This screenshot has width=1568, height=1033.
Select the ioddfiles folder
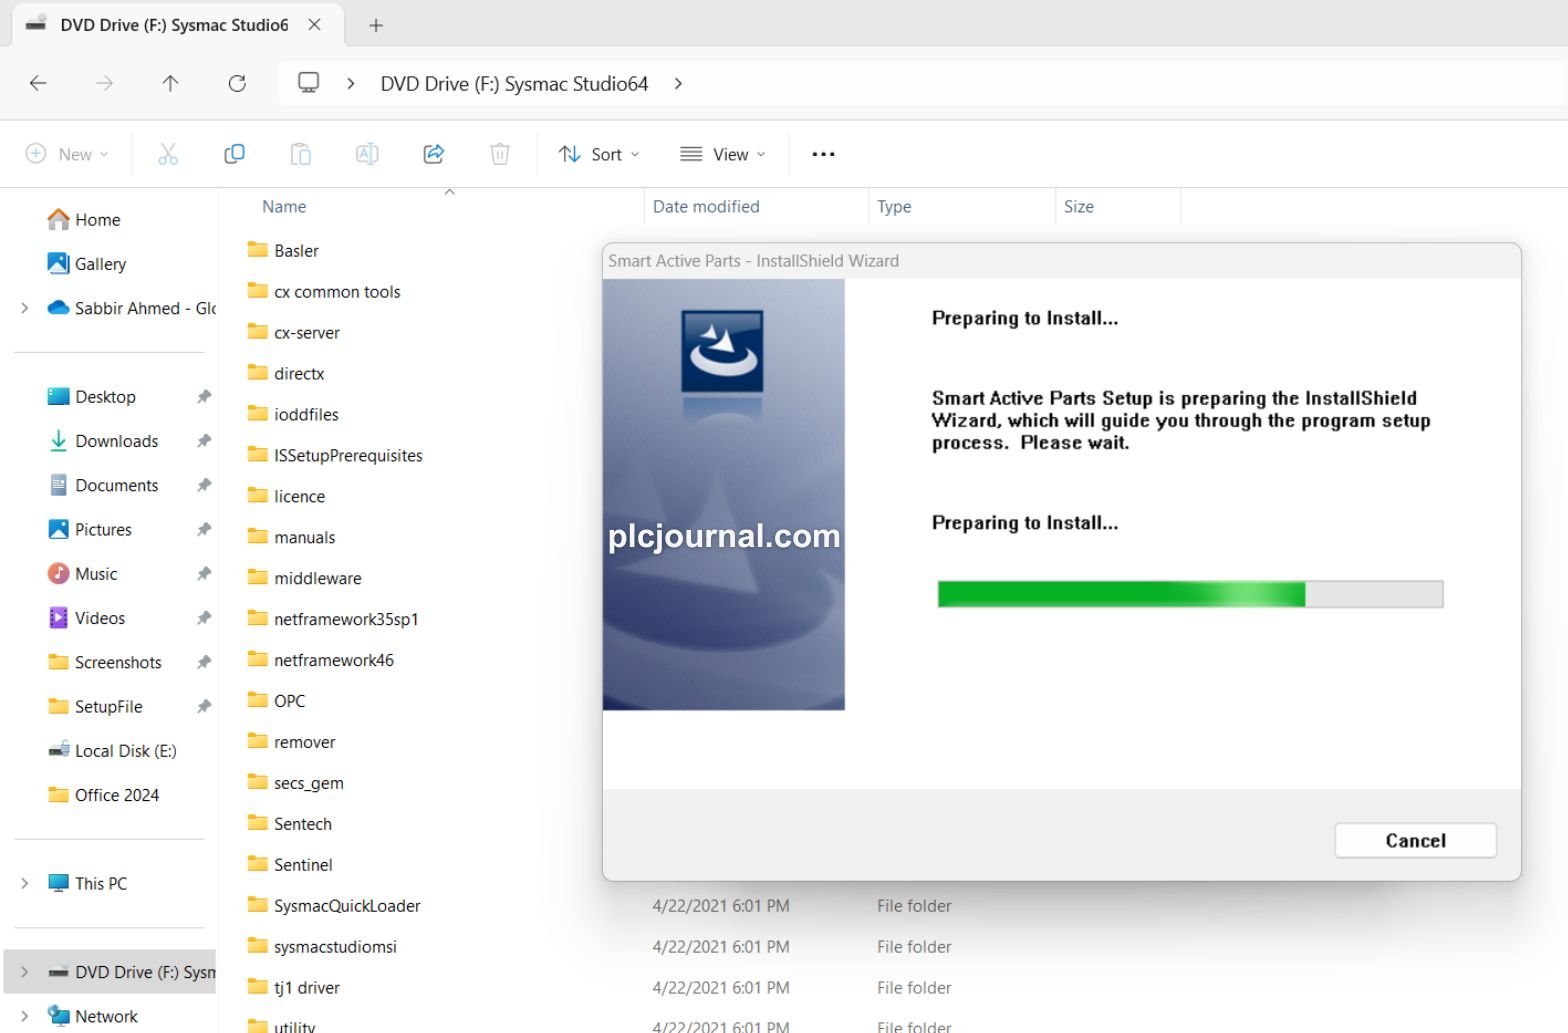293,414
